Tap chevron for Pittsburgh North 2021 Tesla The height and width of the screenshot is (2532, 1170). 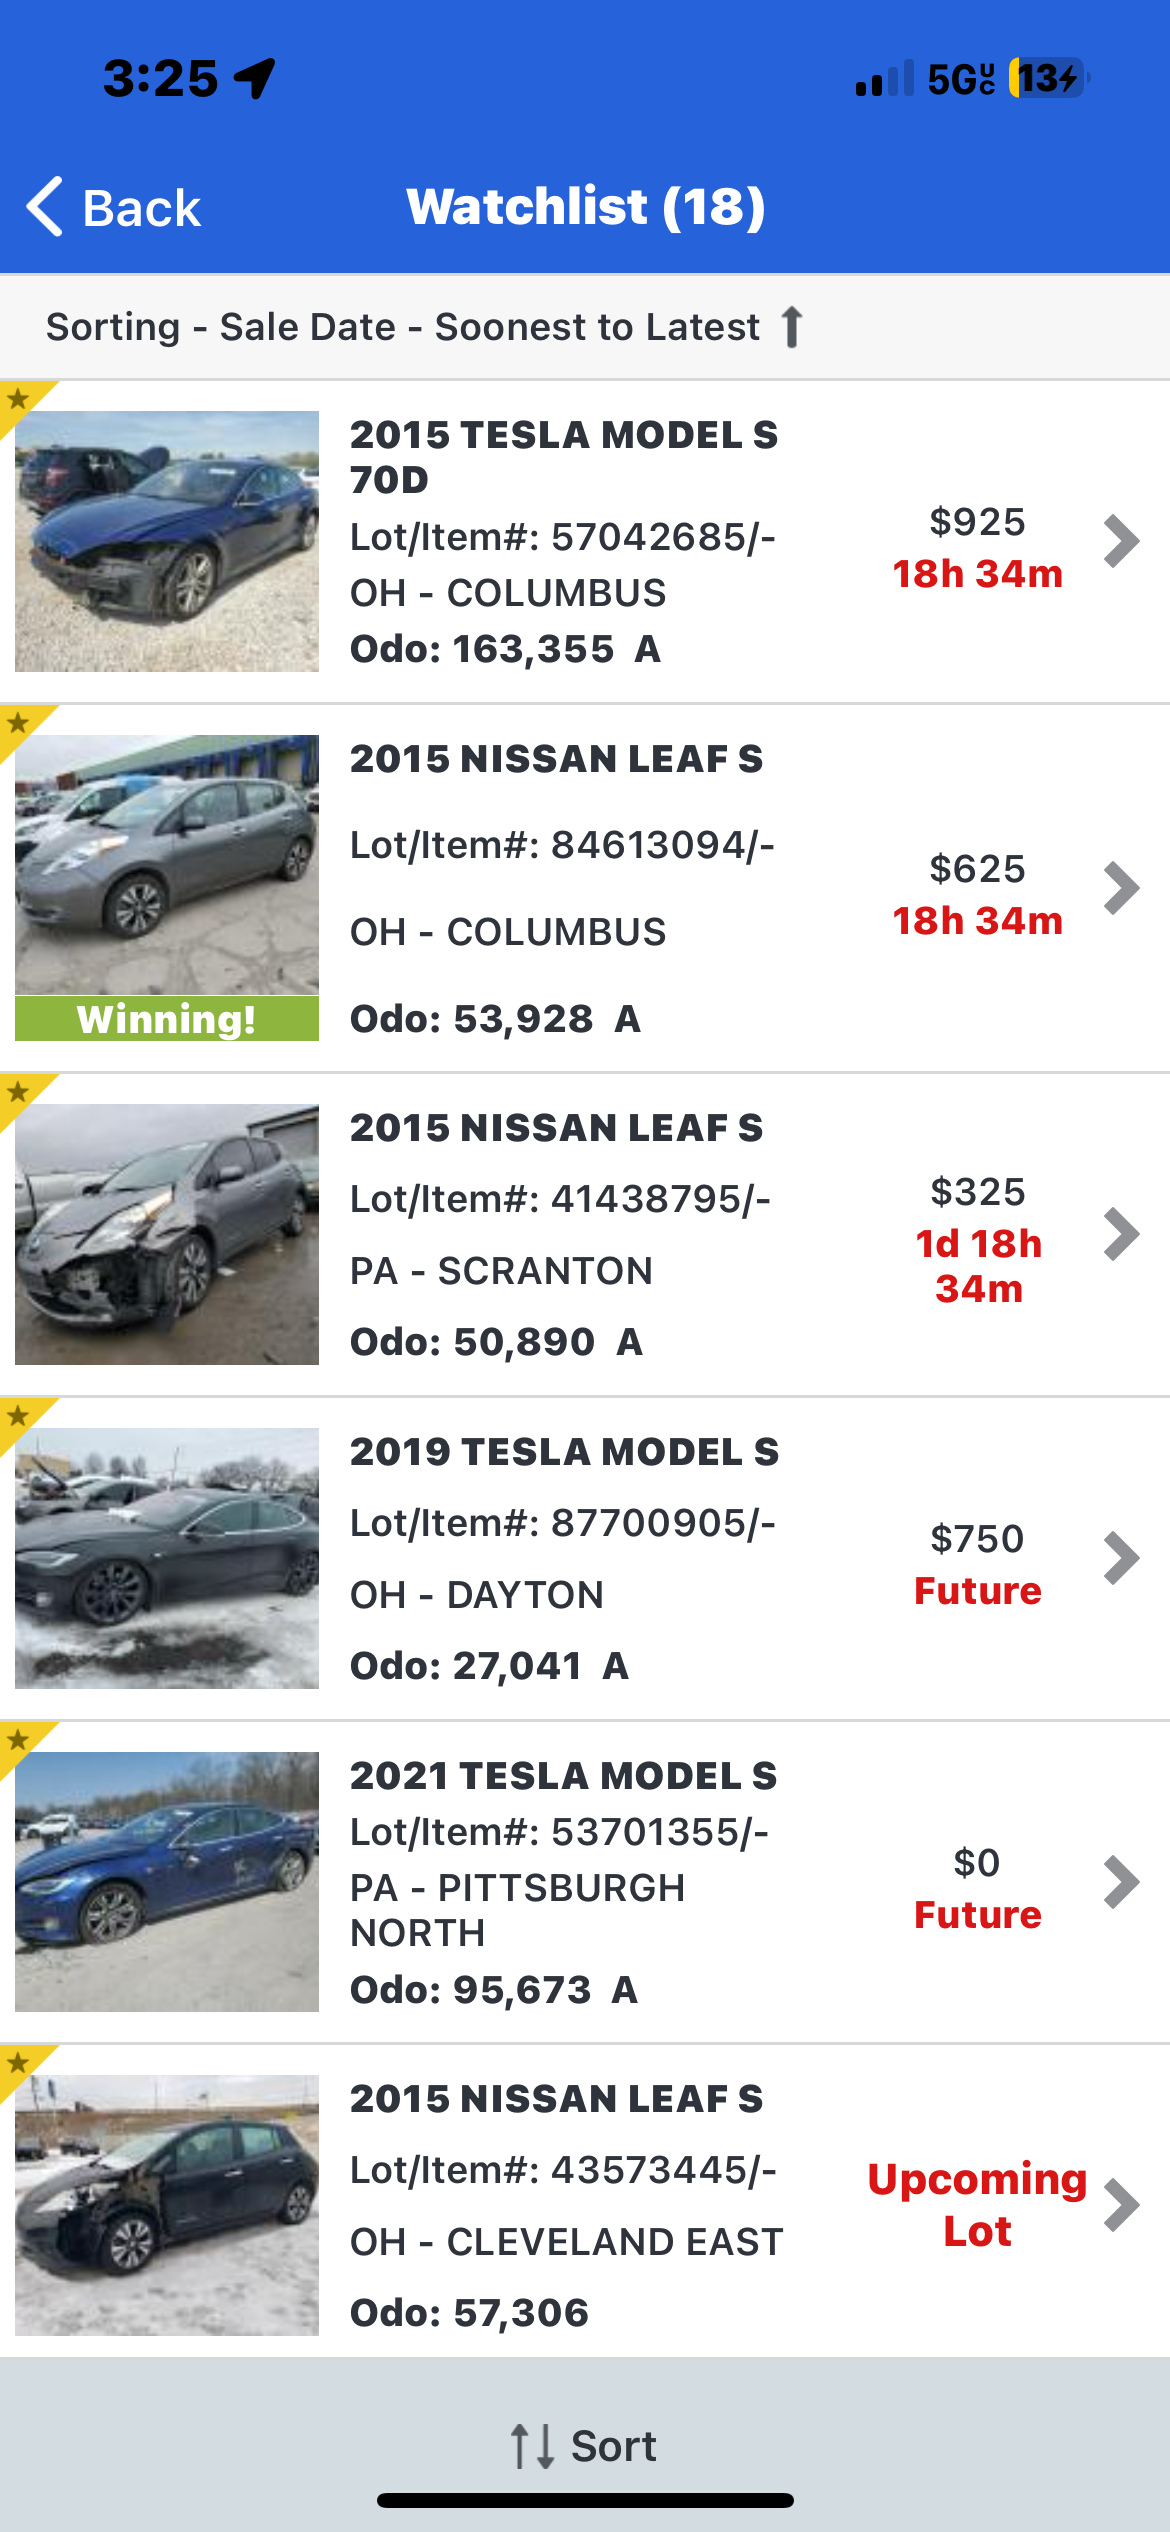point(1121,1882)
